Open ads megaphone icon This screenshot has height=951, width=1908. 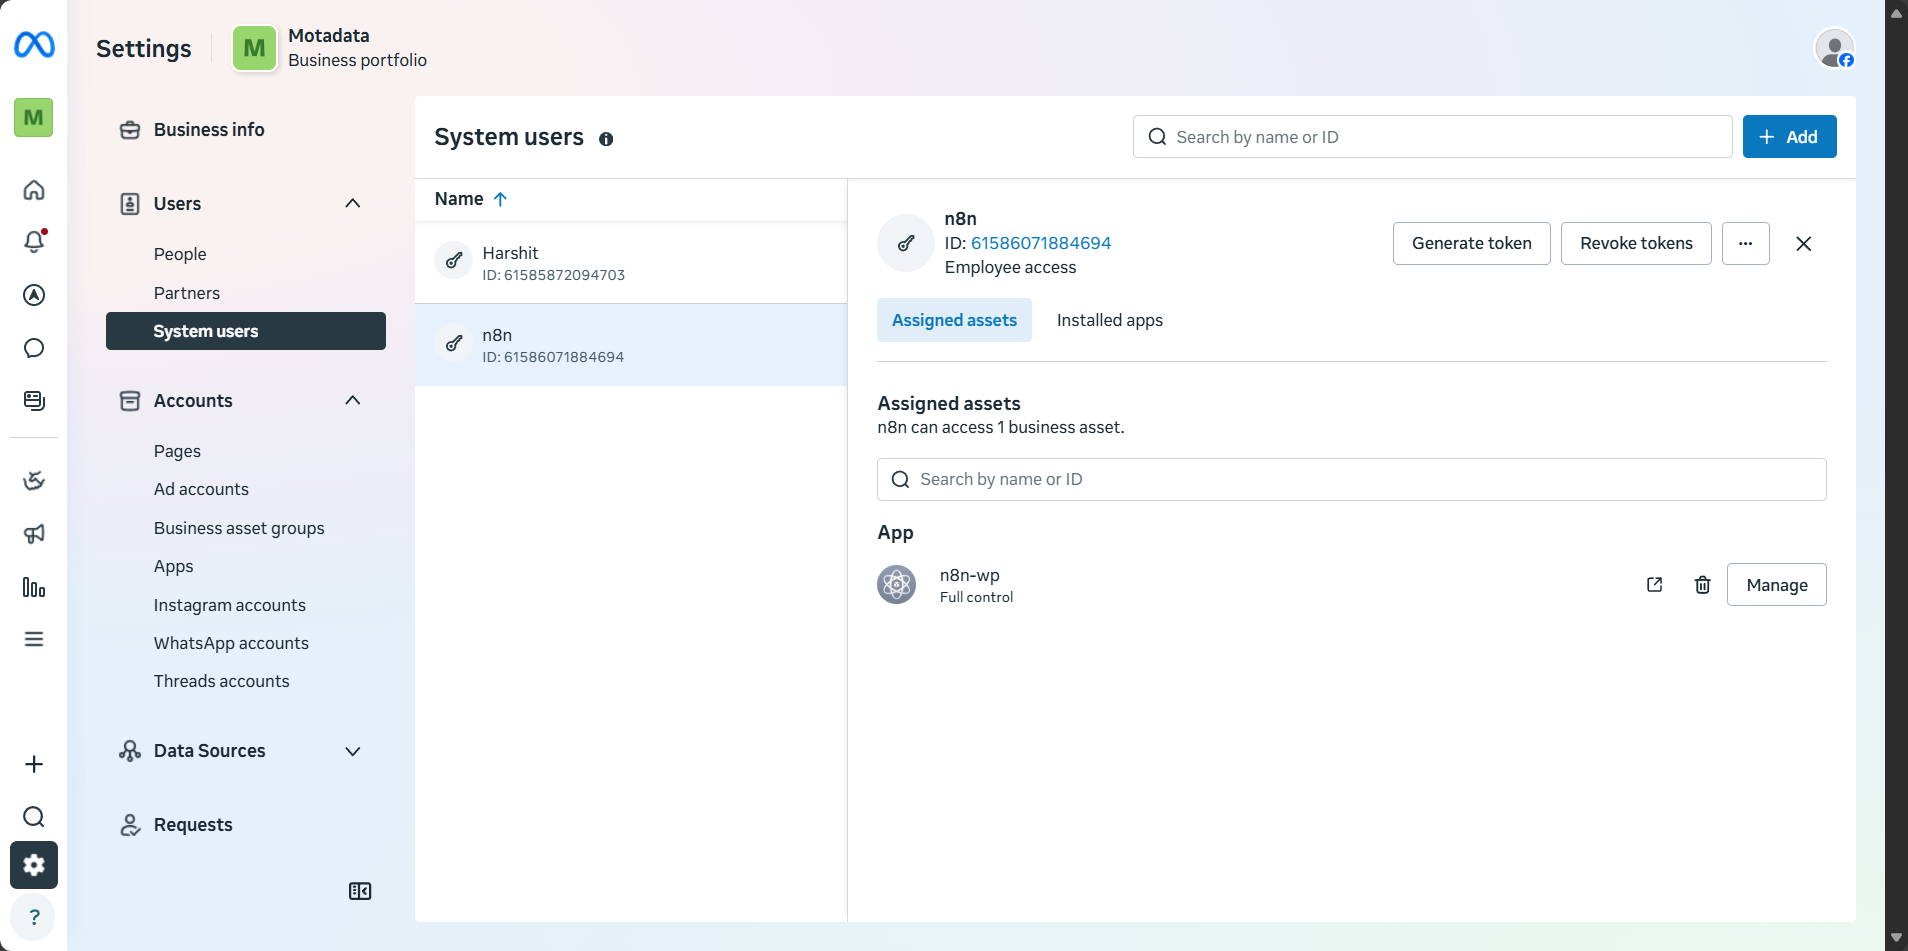pos(34,534)
